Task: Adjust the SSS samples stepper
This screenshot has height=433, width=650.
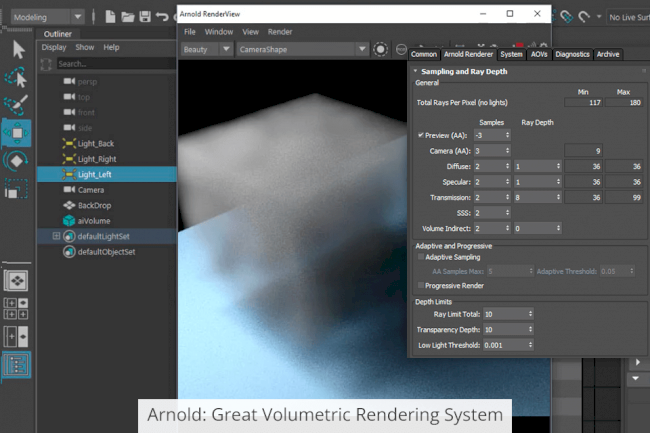Action: coord(507,213)
